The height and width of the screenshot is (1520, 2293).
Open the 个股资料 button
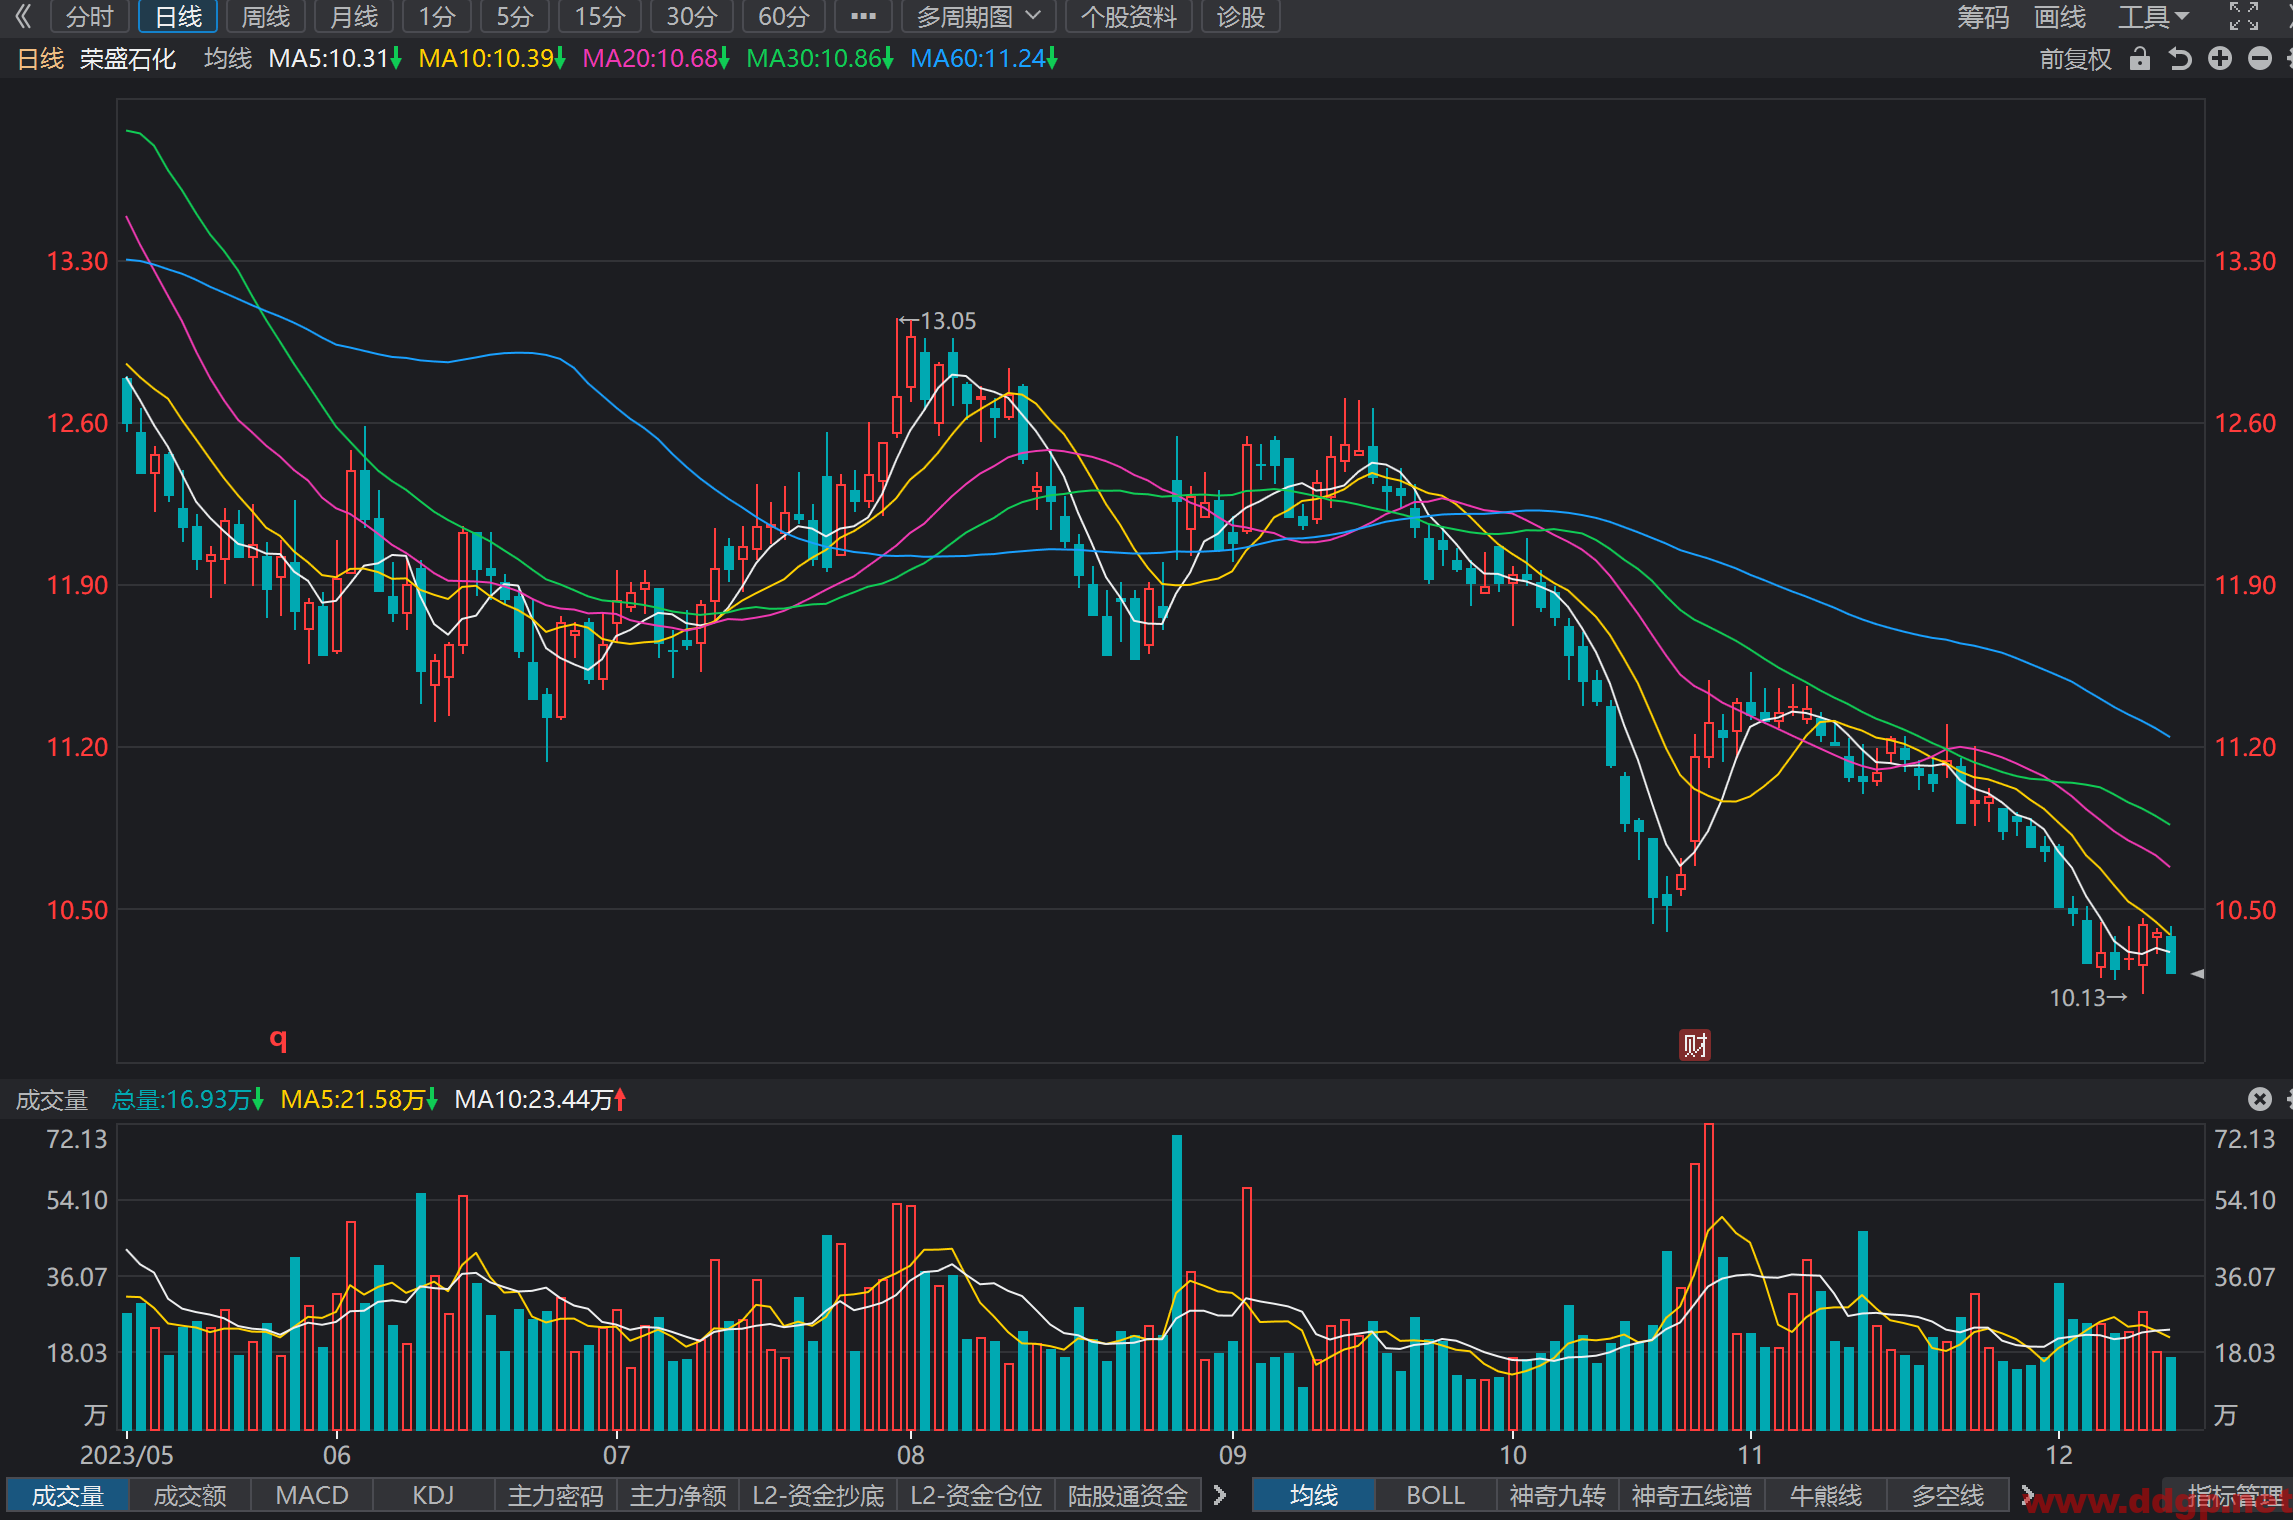[1129, 16]
